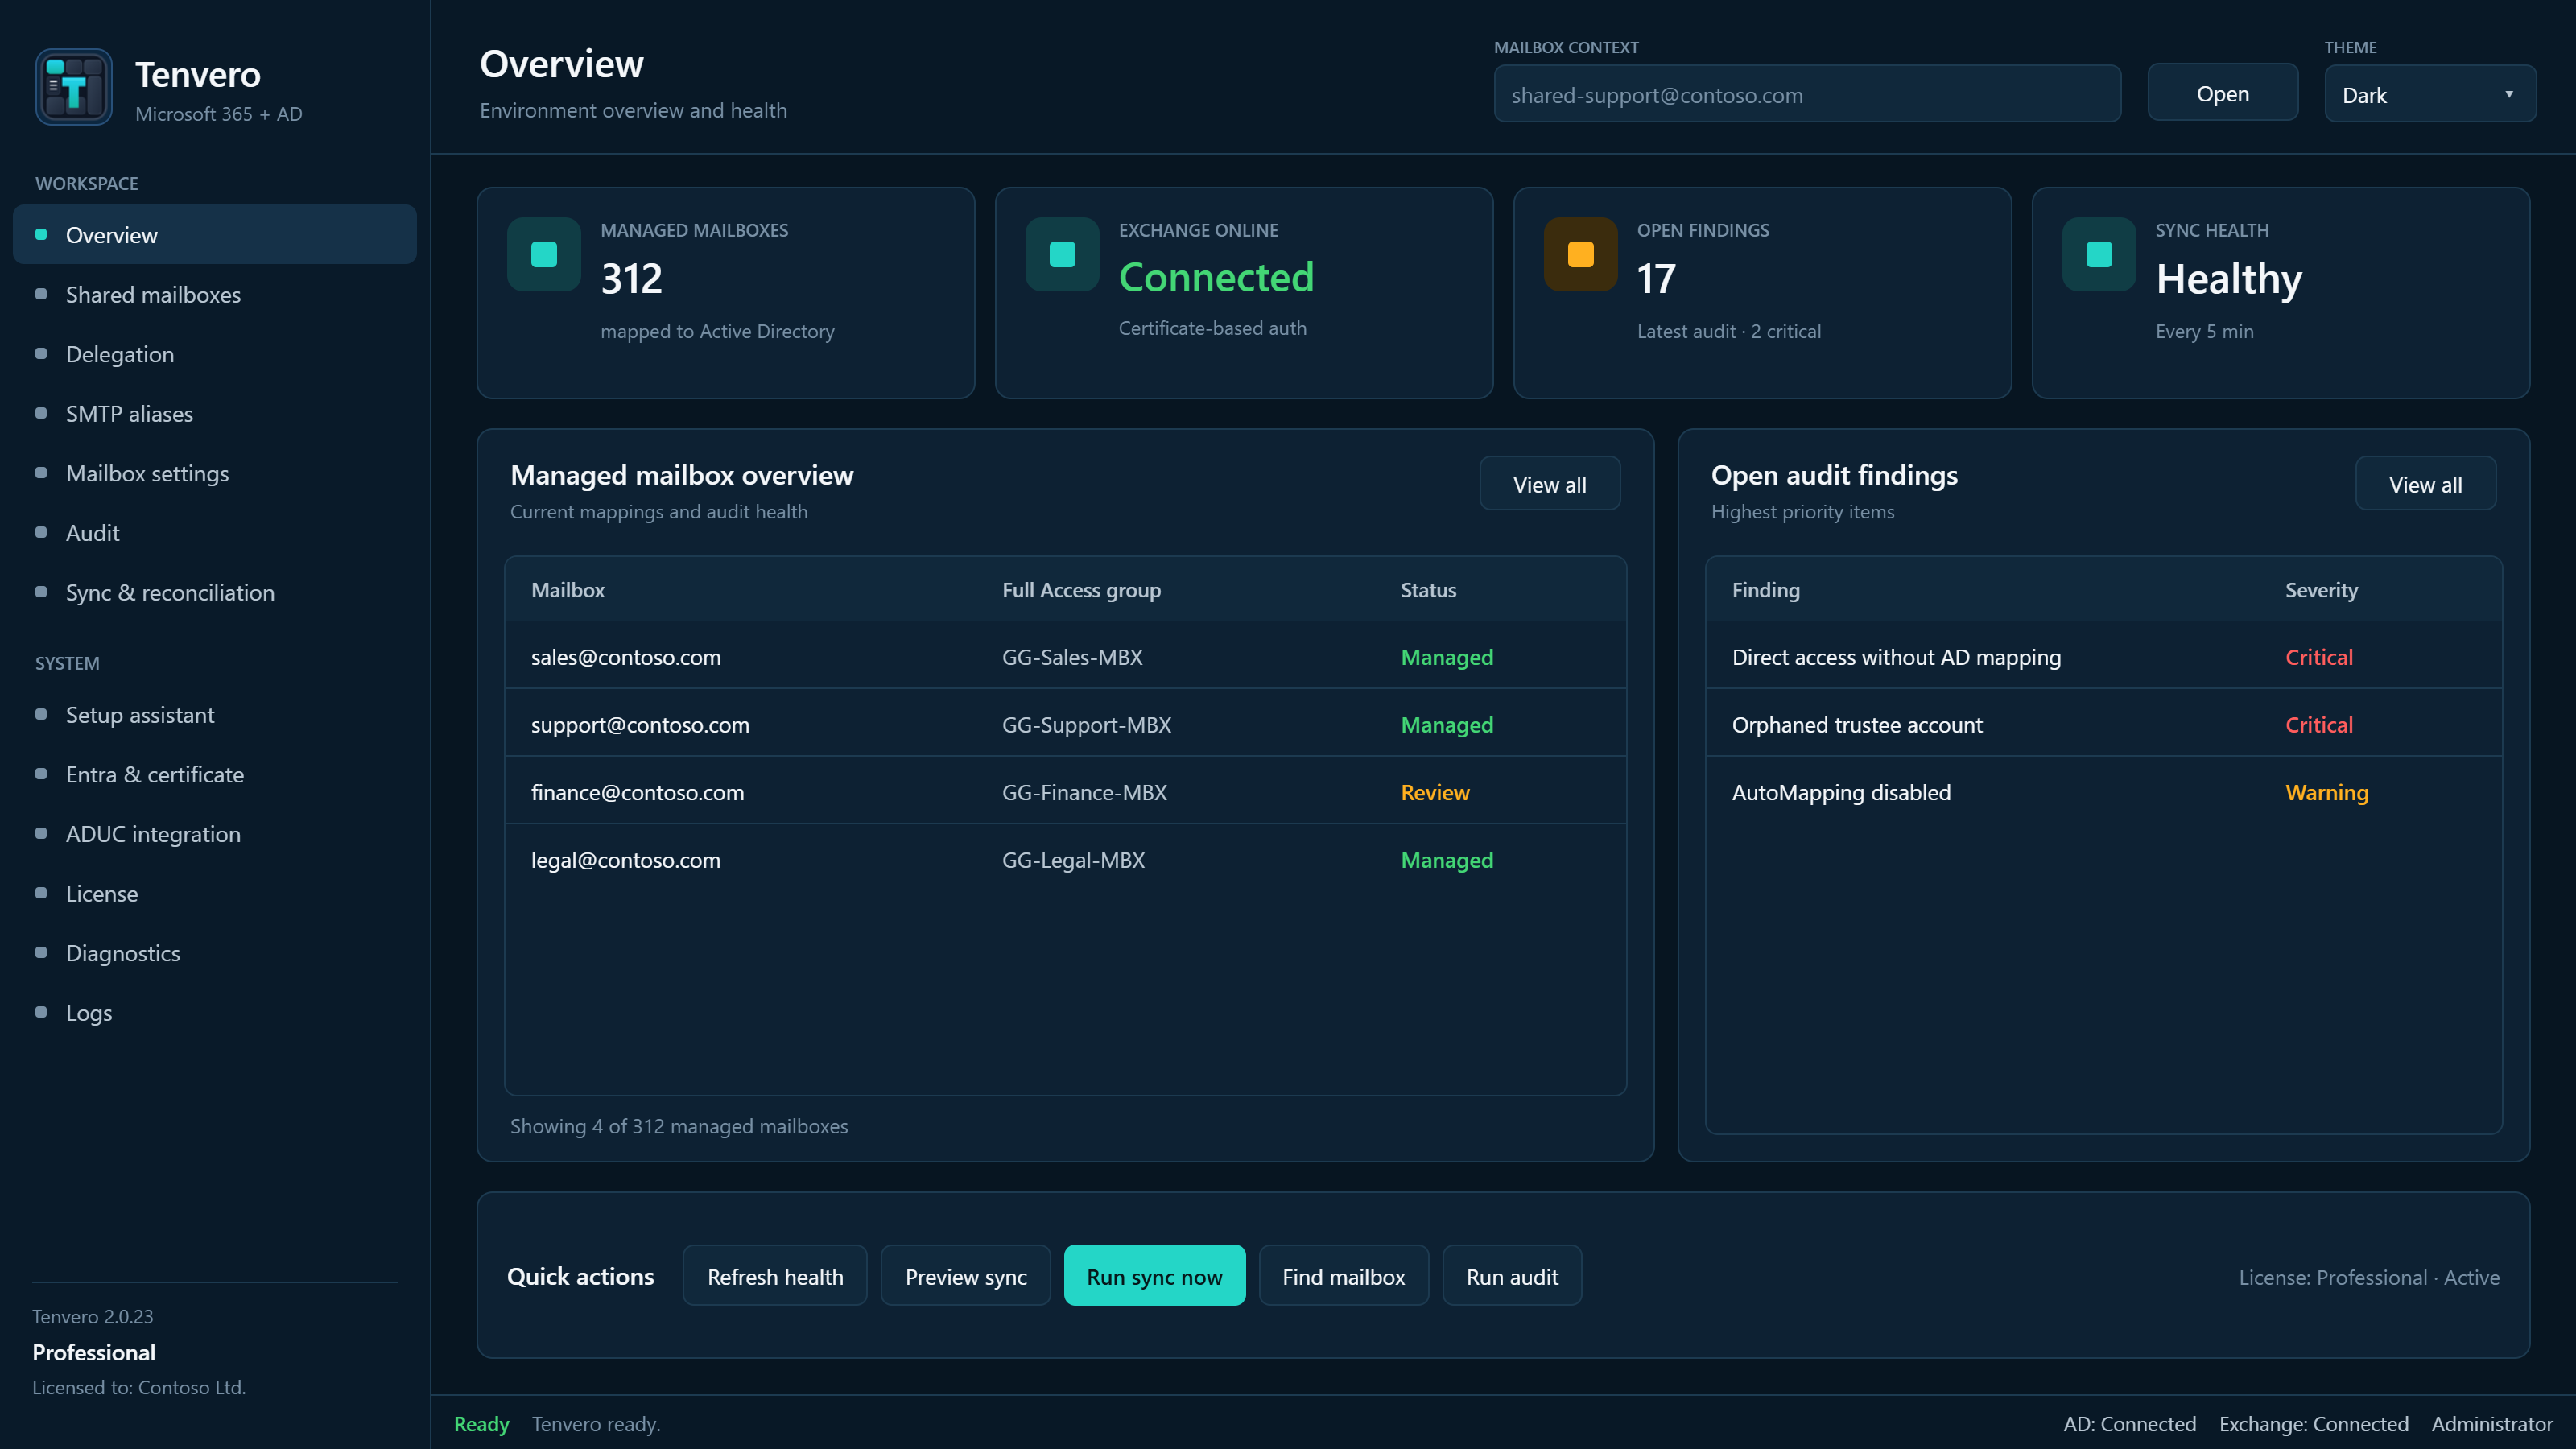The width and height of the screenshot is (2576, 1449).
Task: Click the Sync Health card icon
Action: 2099,254
